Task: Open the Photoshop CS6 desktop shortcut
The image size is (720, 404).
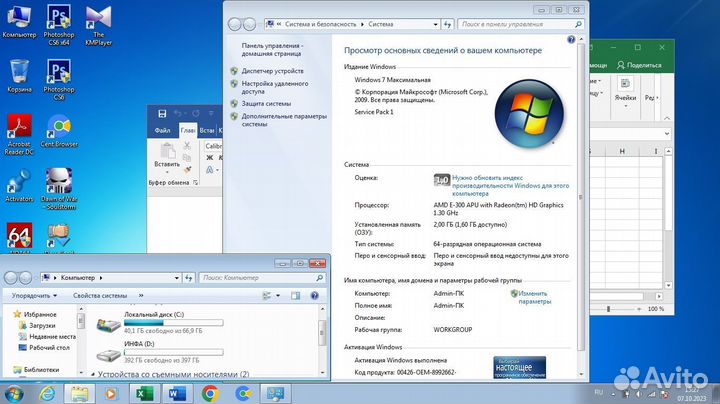Action: click(x=59, y=80)
